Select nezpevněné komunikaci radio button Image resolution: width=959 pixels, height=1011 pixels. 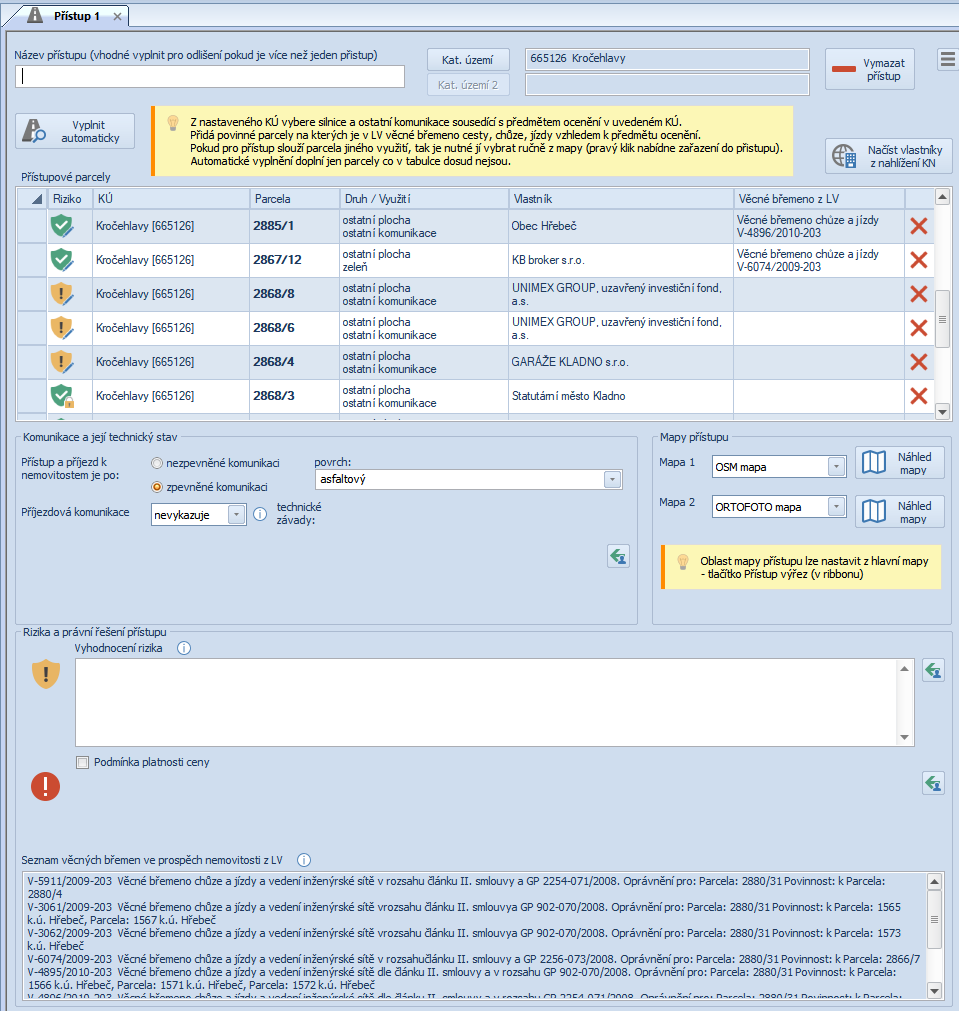click(x=157, y=463)
